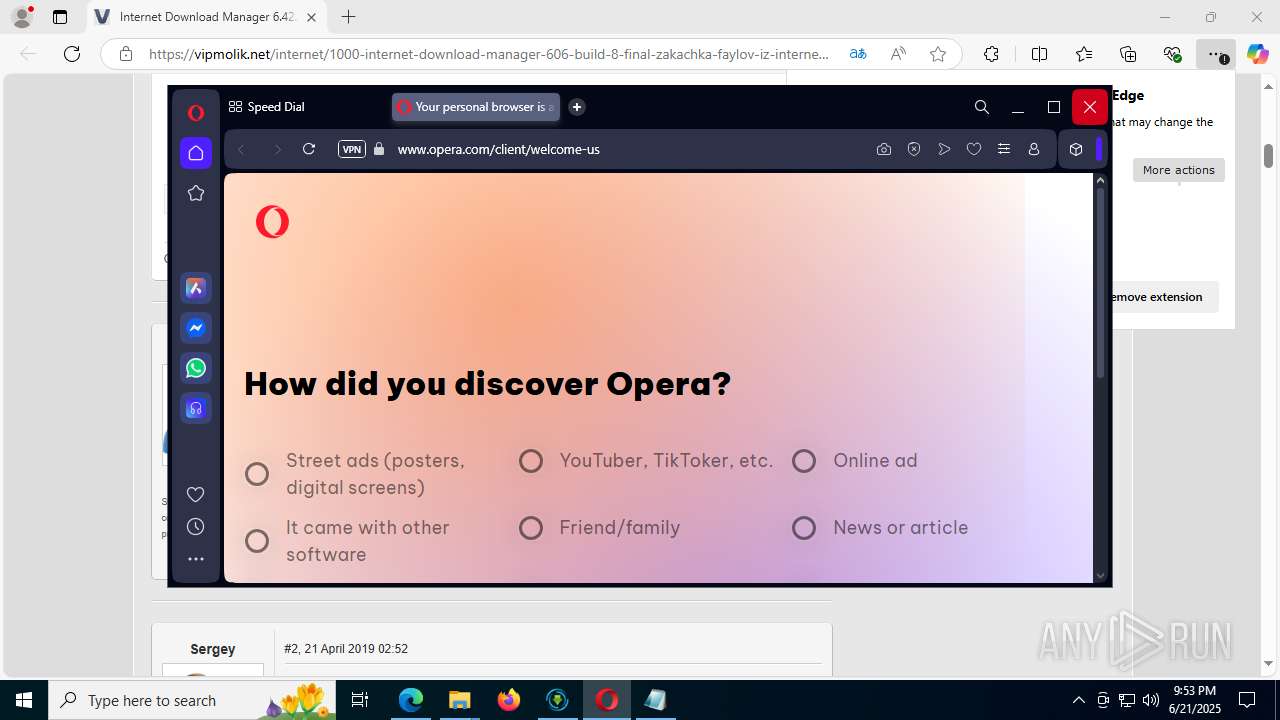The image size is (1280, 720).
Task: Open Edge favorites list icon
Action: click(1084, 54)
